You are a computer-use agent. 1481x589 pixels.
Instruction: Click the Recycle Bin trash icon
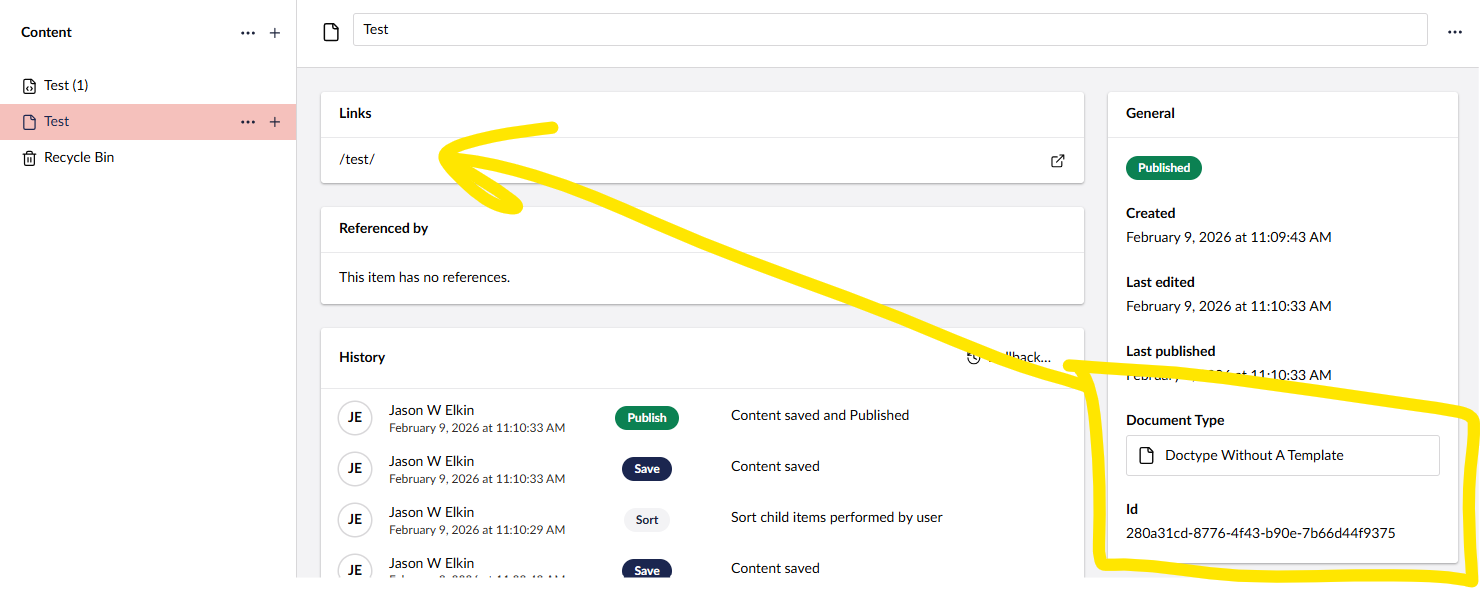[30, 158]
